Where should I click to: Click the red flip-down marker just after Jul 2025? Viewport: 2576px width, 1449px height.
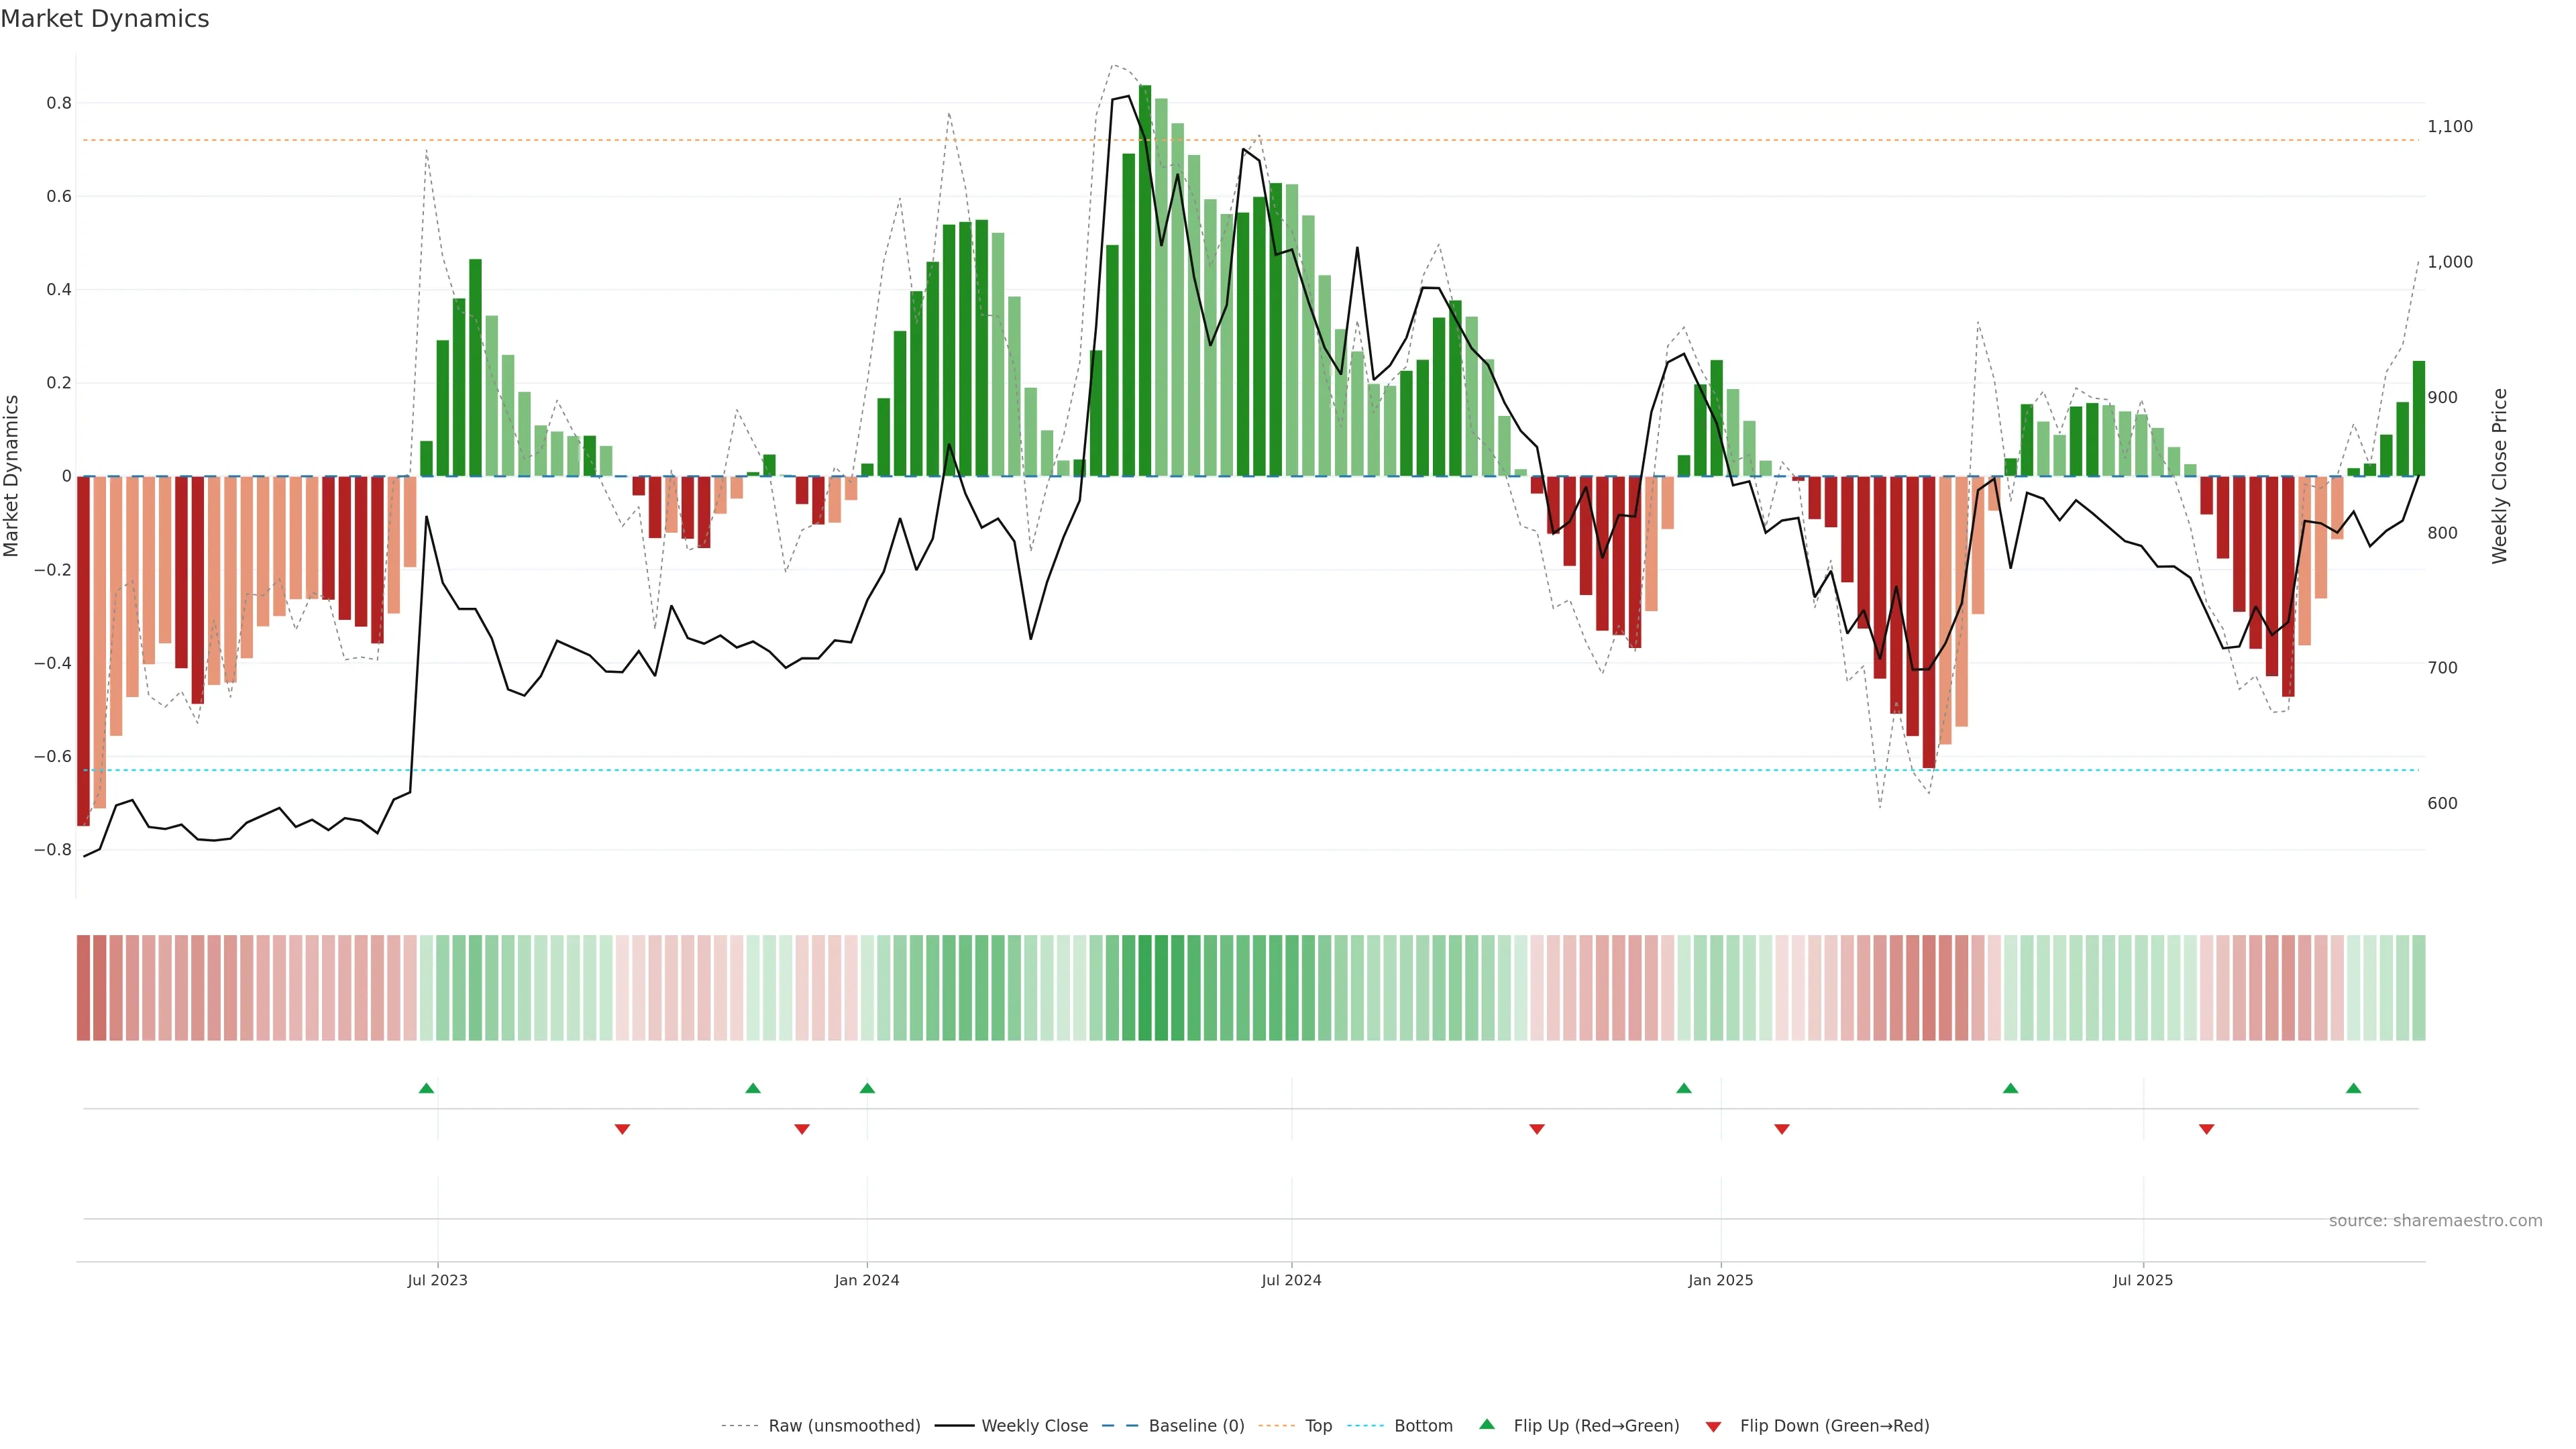2206,1129
